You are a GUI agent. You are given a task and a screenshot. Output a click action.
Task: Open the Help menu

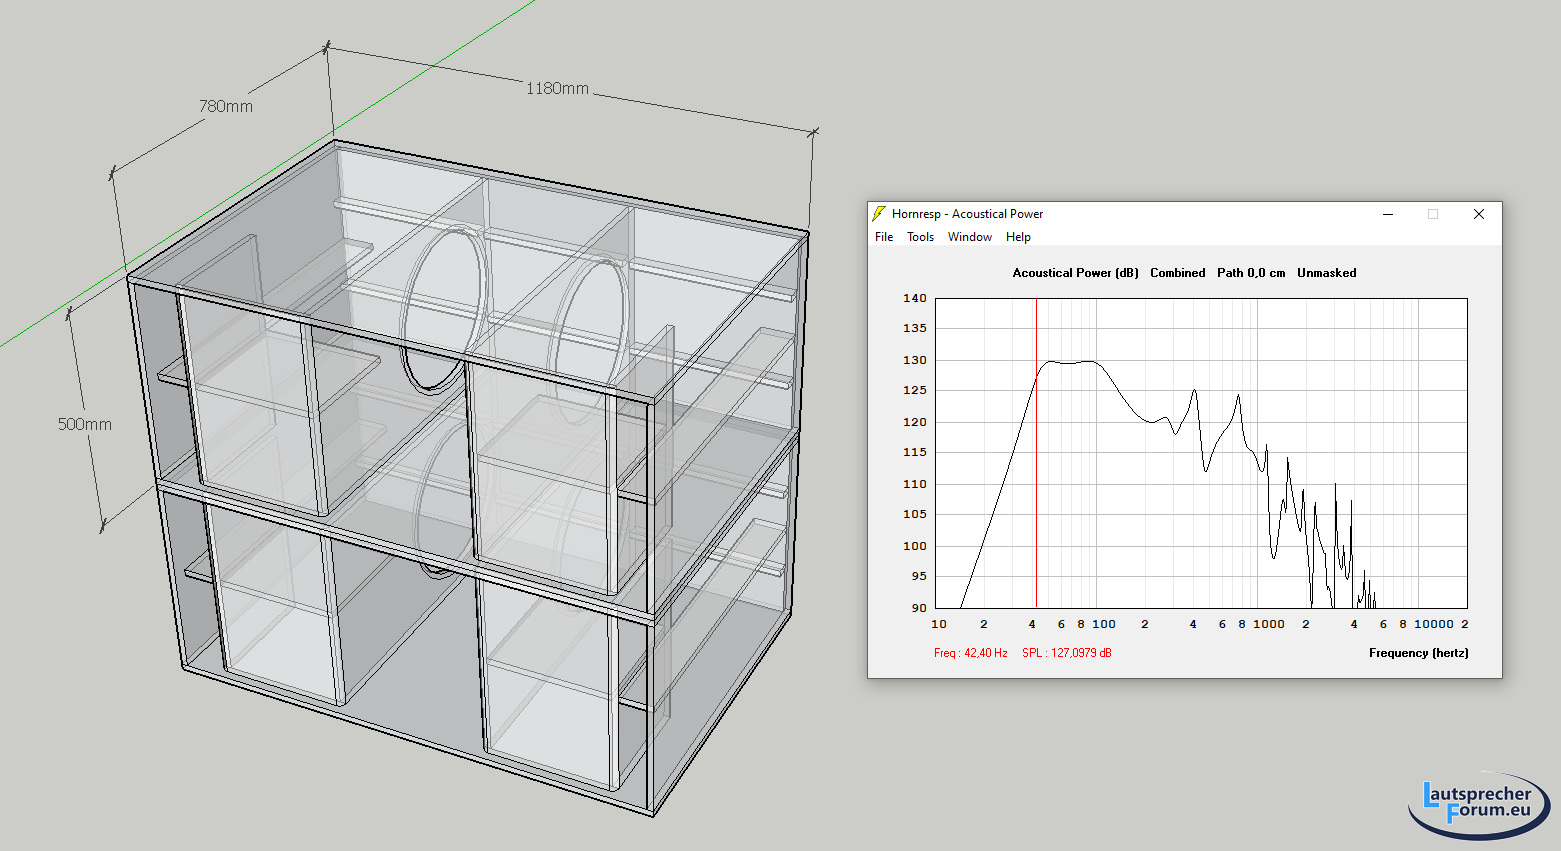1018,237
